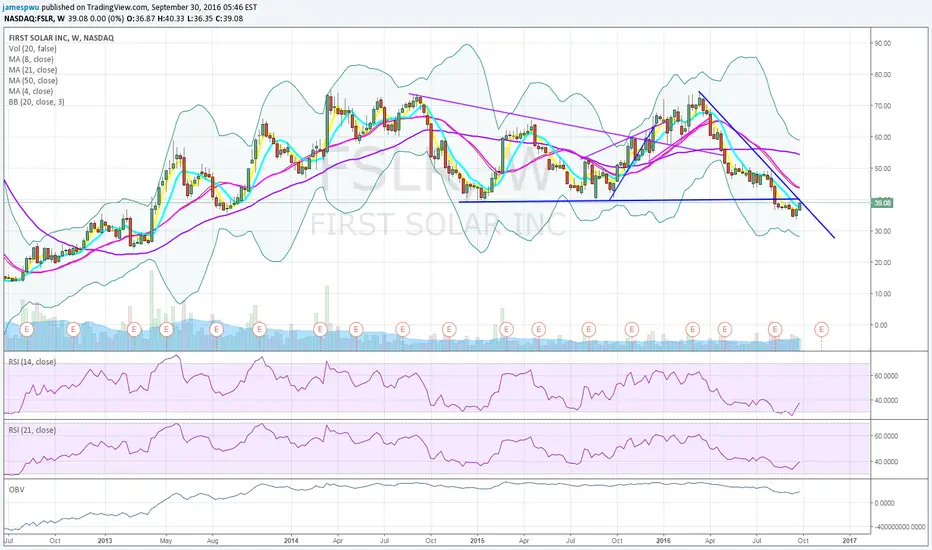Image resolution: width=932 pixels, height=550 pixels.
Task: Click the 80.00 price axis label
Action: coord(882,75)
